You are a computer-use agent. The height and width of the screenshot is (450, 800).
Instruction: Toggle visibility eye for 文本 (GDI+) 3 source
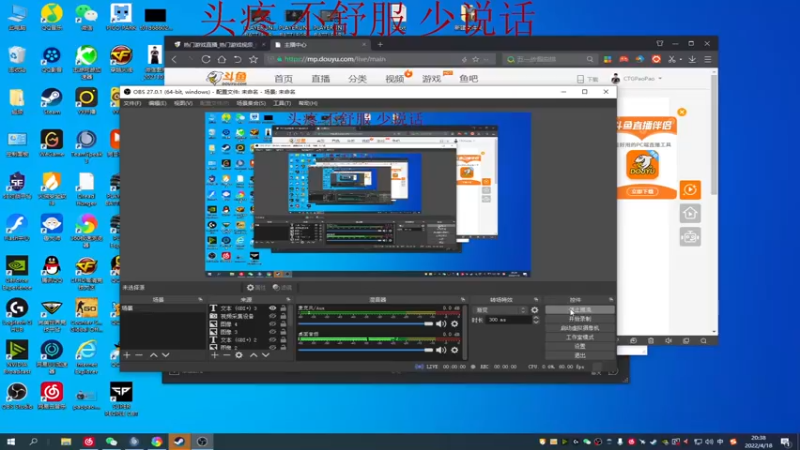pos(272,308)
